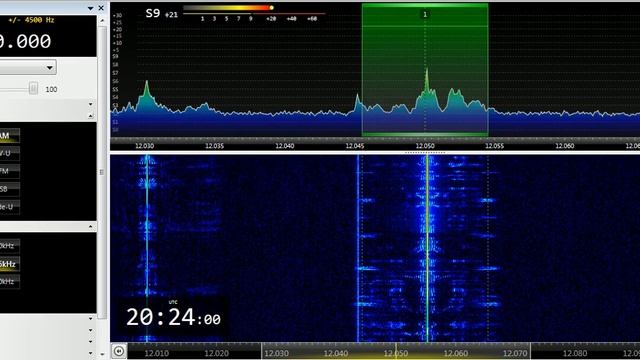The height and width of the screenshot is (360, 640).
Task: Click the left panel scrollbar up arrow
Action: click(x=102, y=20)
